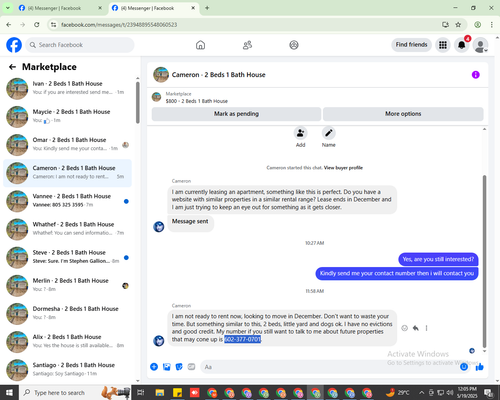Select the second Messenger tab
The image size is (500, 400).
point(153,8)
